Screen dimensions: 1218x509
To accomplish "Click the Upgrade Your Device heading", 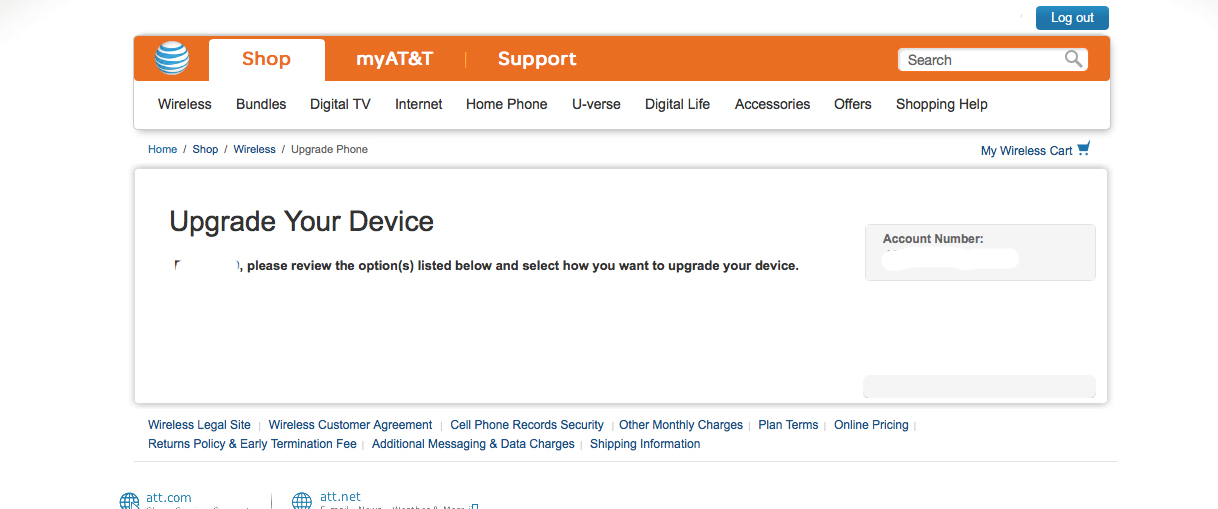I will coord(302,221).
